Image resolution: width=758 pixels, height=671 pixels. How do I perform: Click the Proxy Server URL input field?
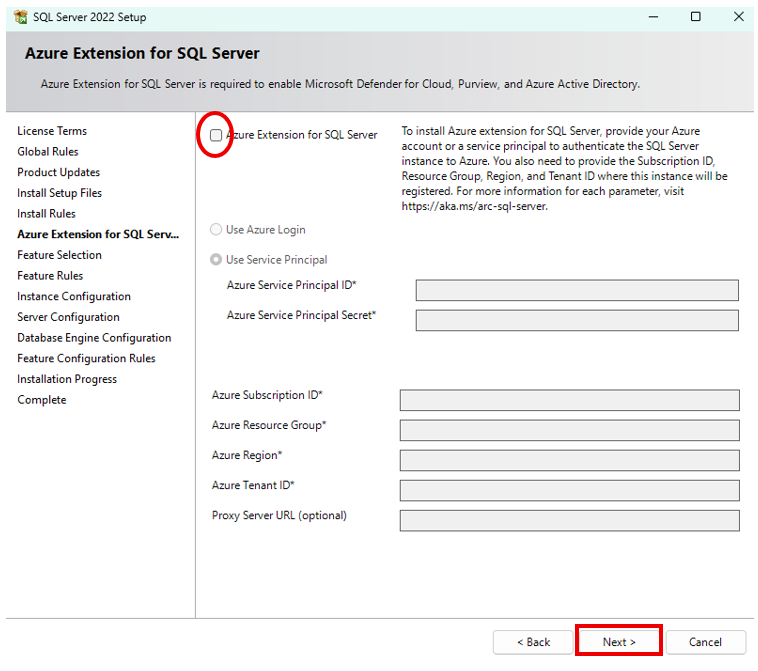[569, 521]
